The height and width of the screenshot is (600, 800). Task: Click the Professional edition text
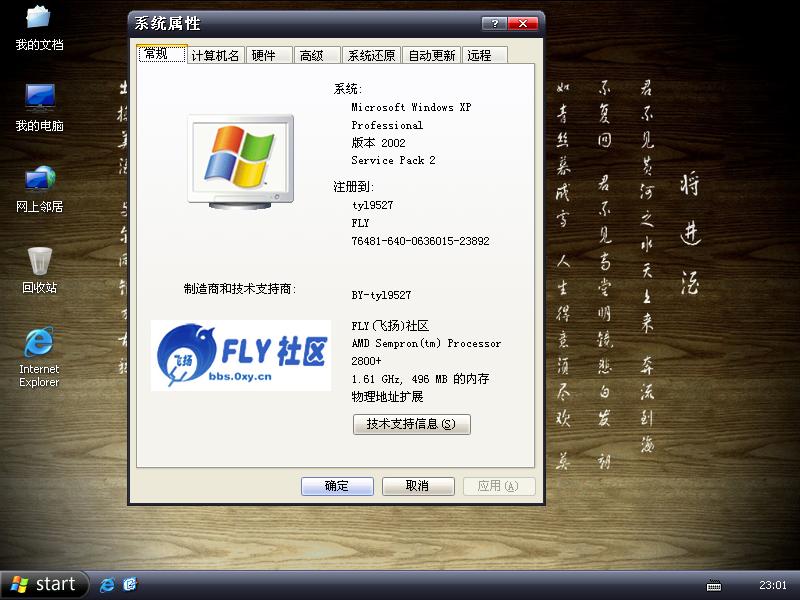pyautogui.click(x=387, y=125)
